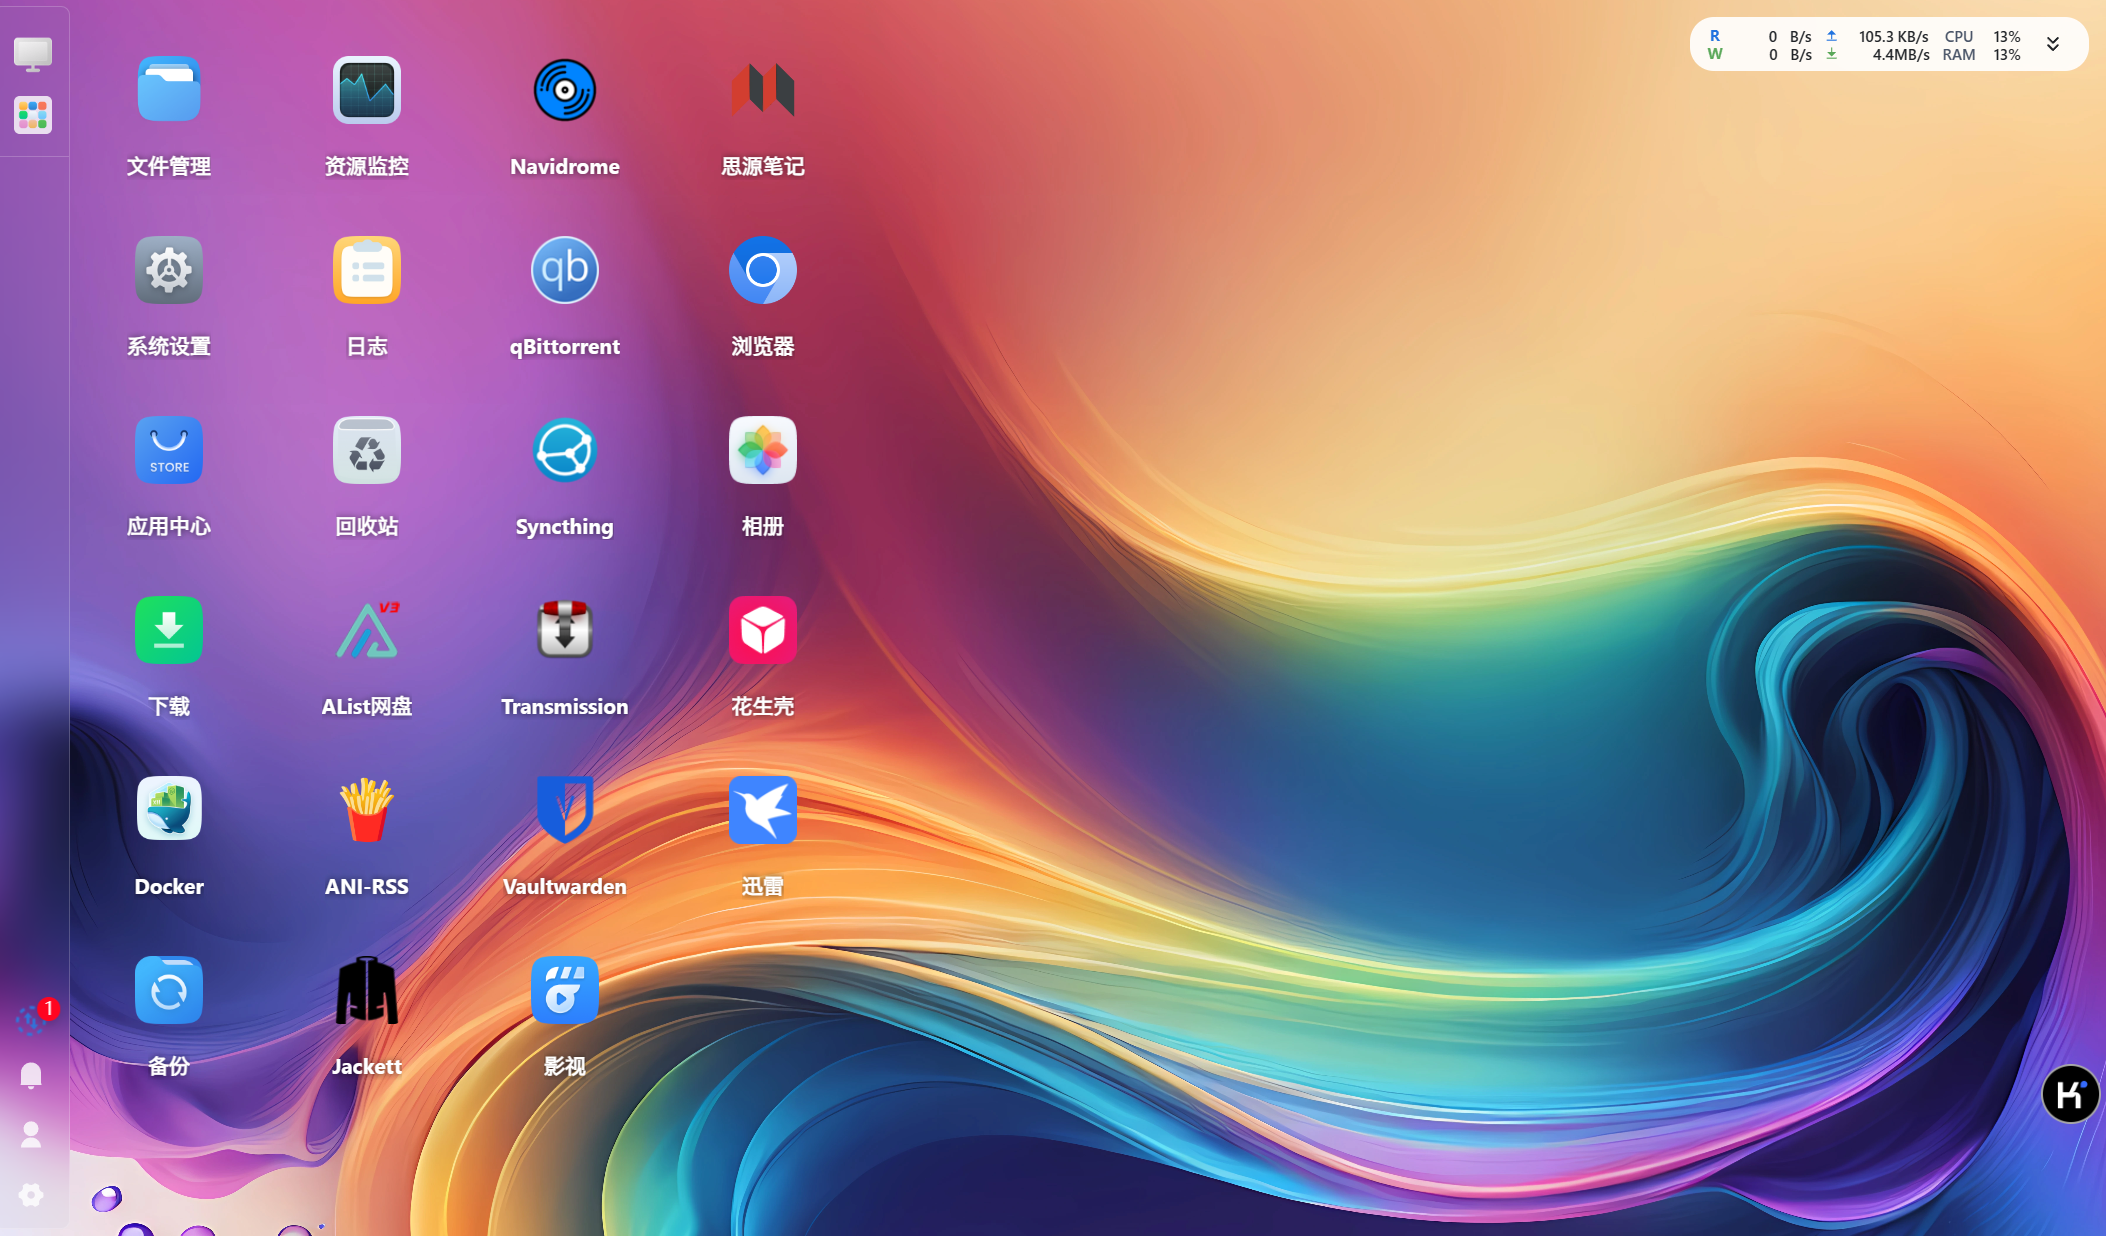The height and width of the screenshot is (1236, 2106).
Task: Launch qBittorrent from the desktop
Action: pyautogui.click(x=564, y=271)
